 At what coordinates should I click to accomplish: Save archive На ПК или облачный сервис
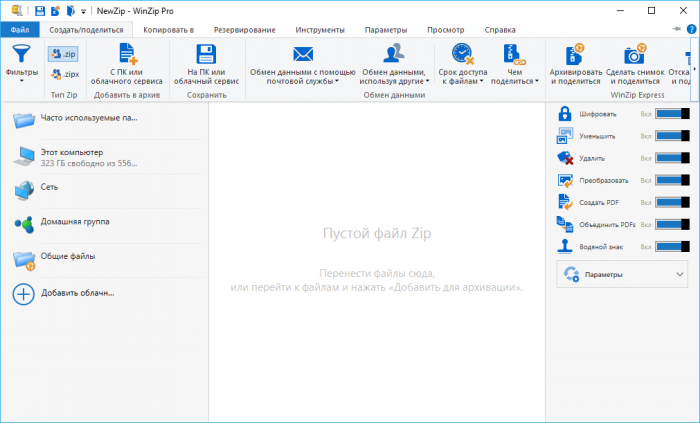click(206, 65)
